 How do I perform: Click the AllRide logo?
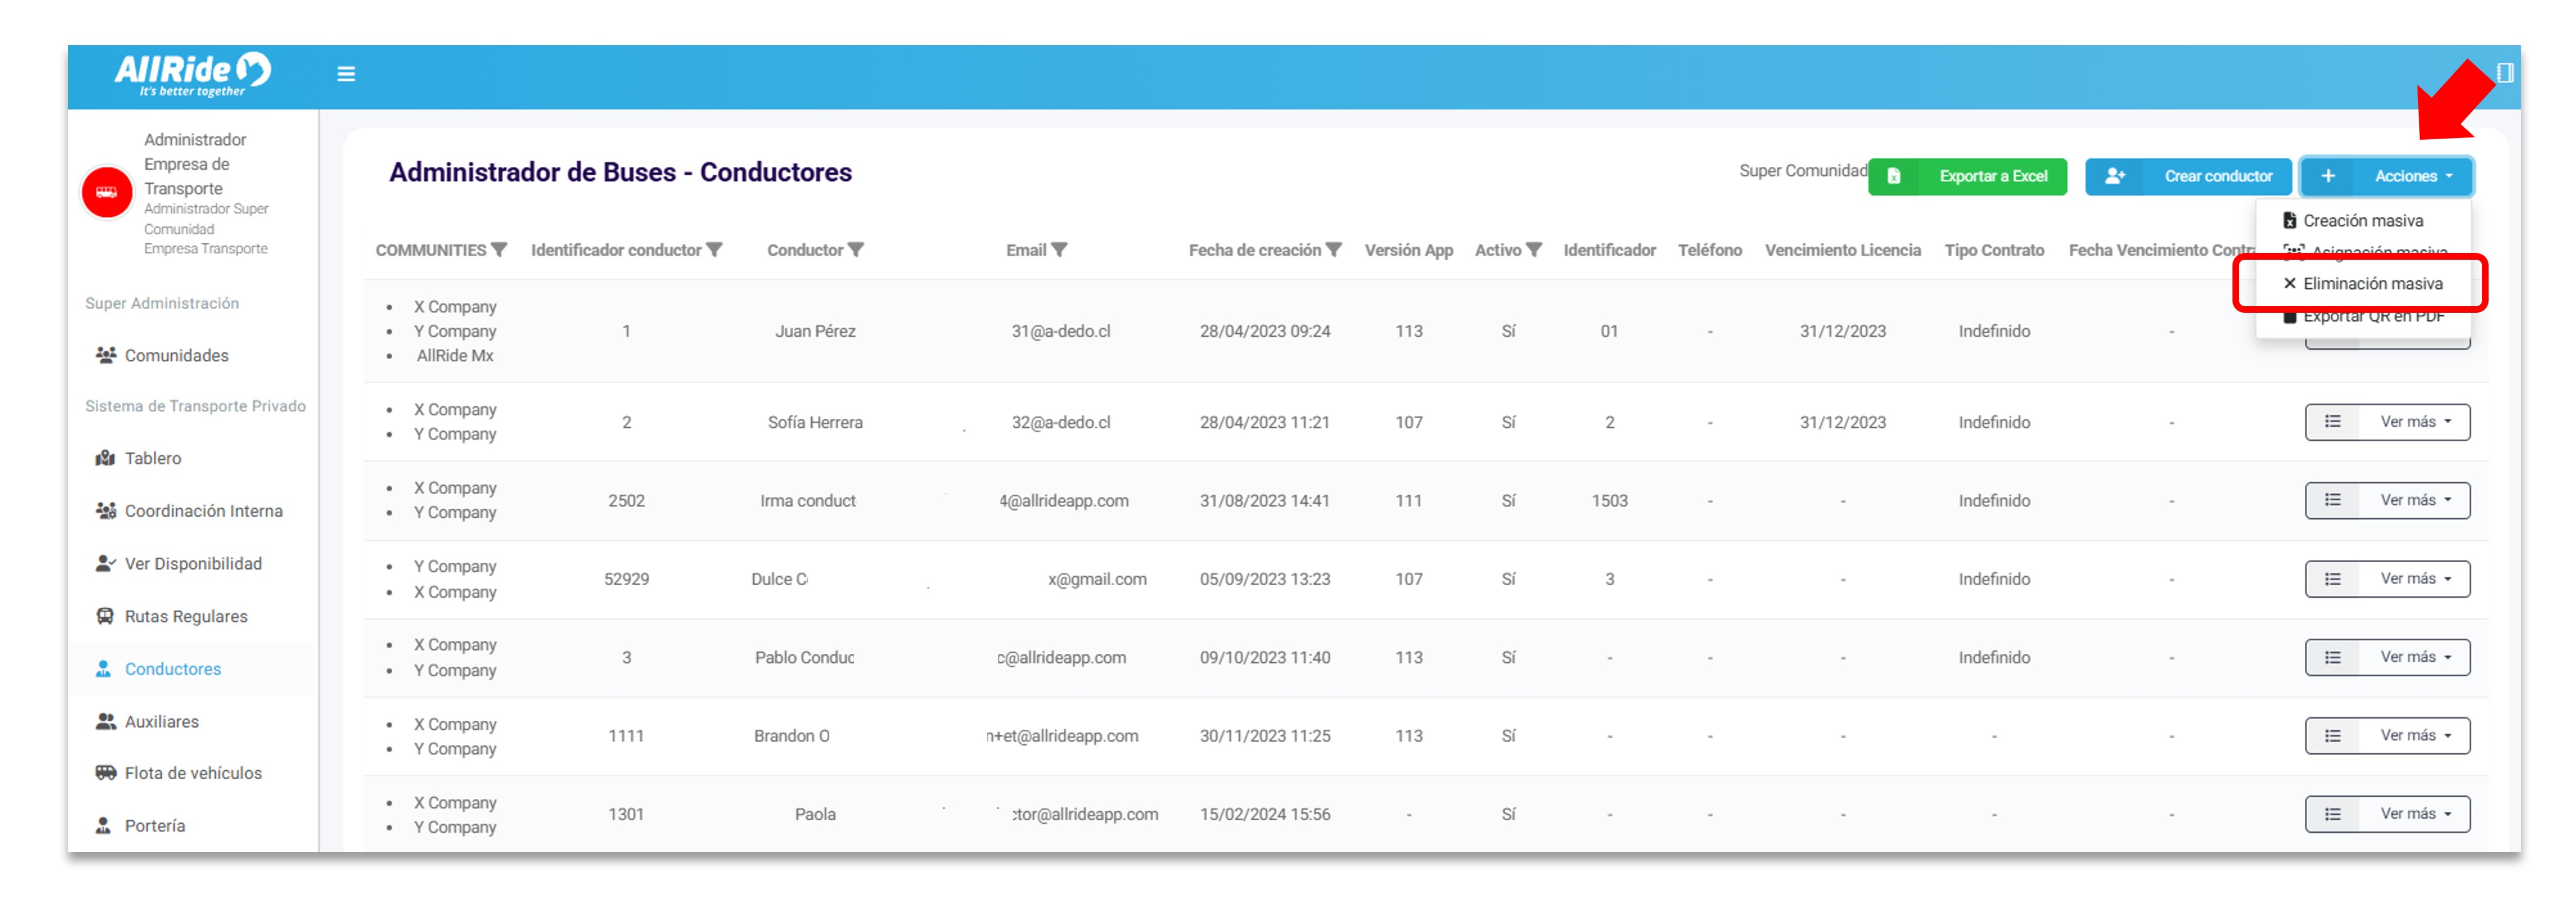point(192,73)
